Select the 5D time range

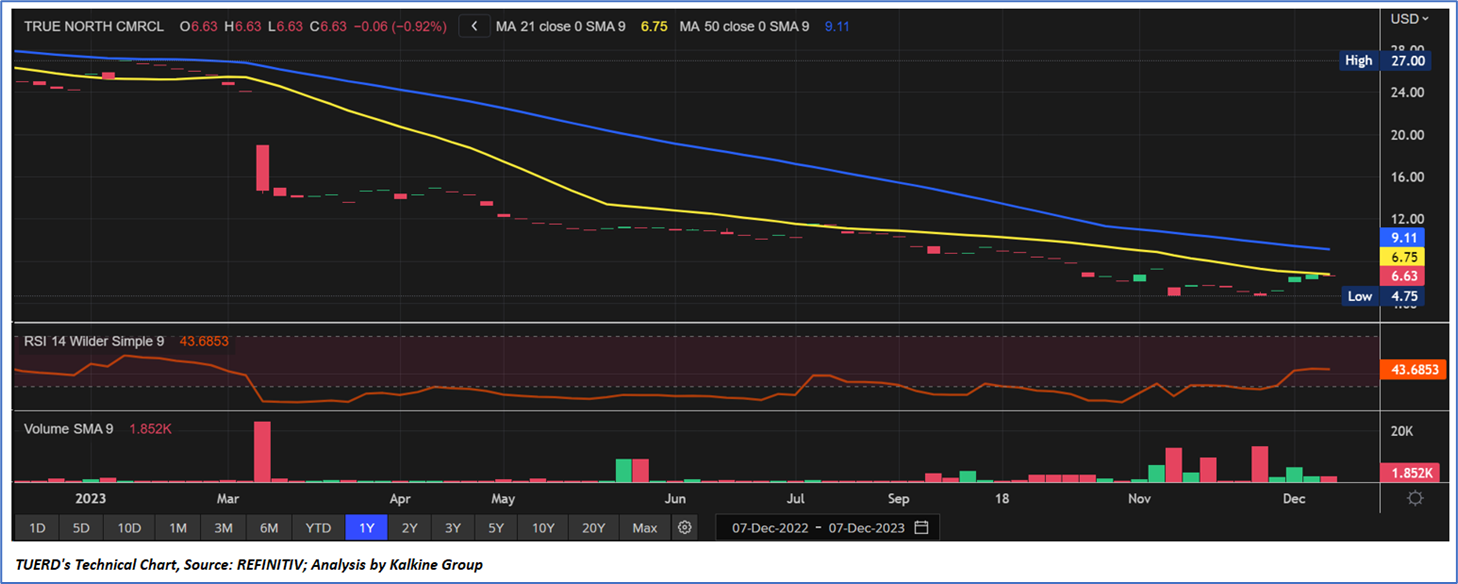pos(81,527)
